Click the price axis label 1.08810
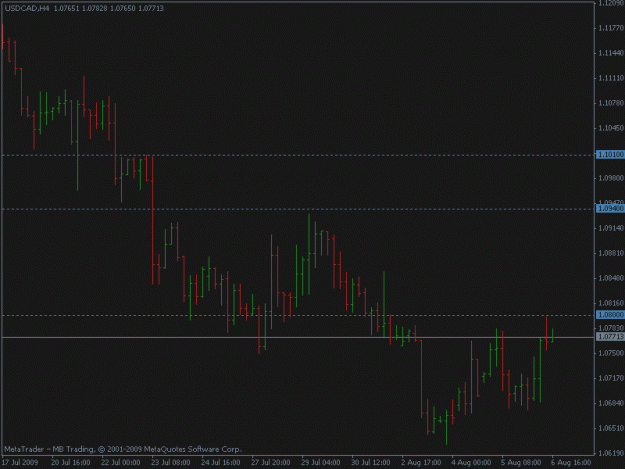Image resolution: width=625 pixels, height=469 pixels. click(611, 253)
